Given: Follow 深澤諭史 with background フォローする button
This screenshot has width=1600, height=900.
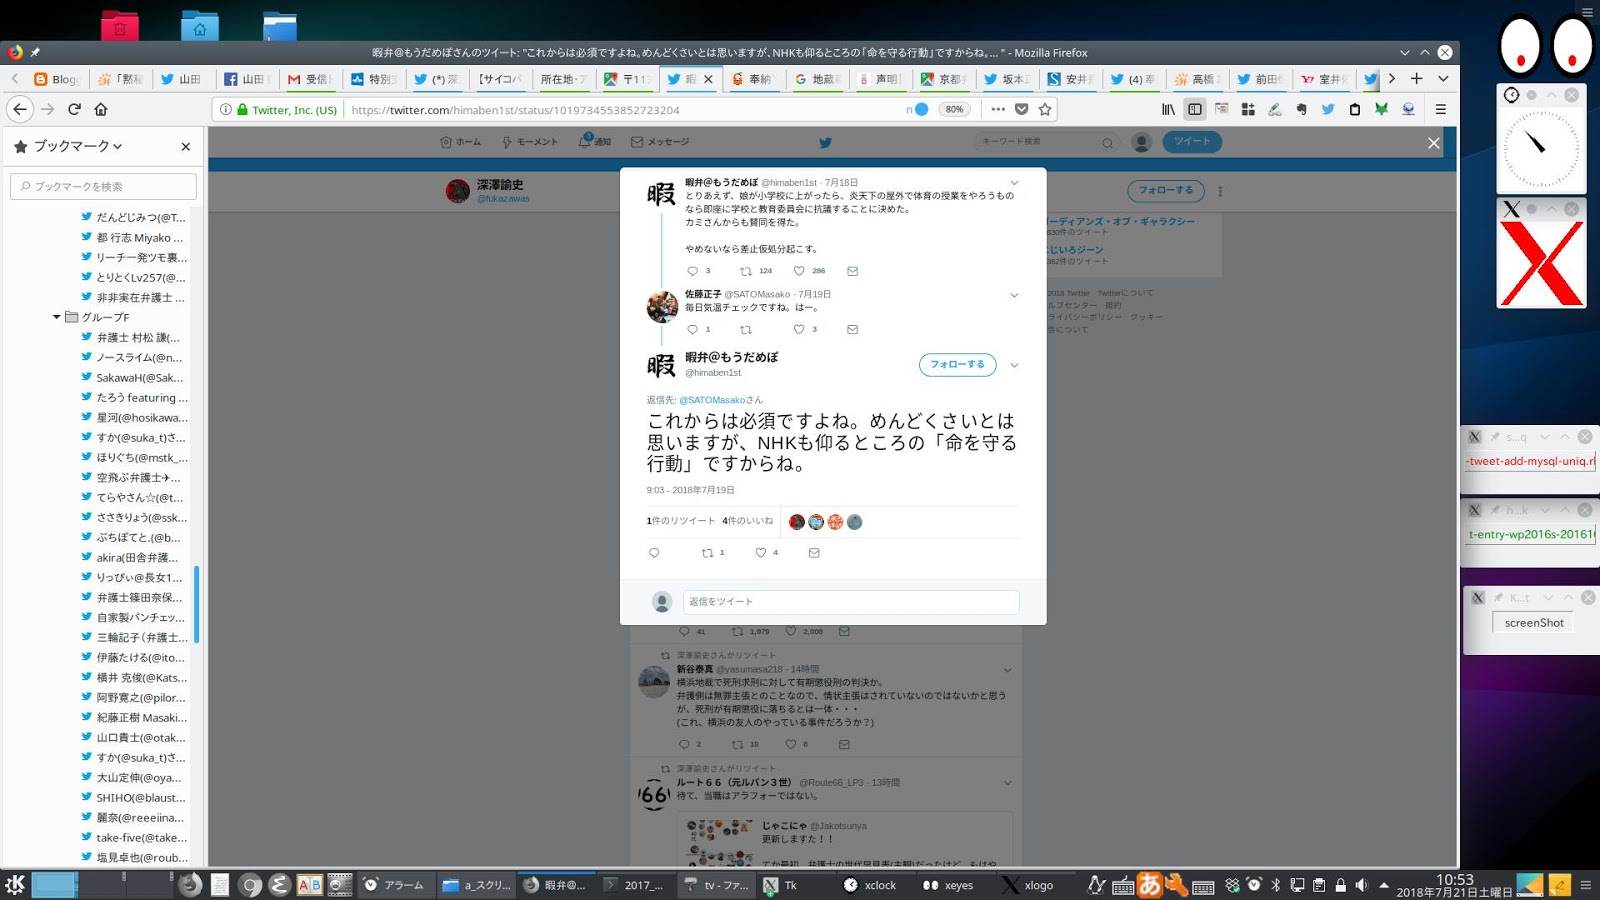Looking at the screenshot, I should coord(1166,190).
